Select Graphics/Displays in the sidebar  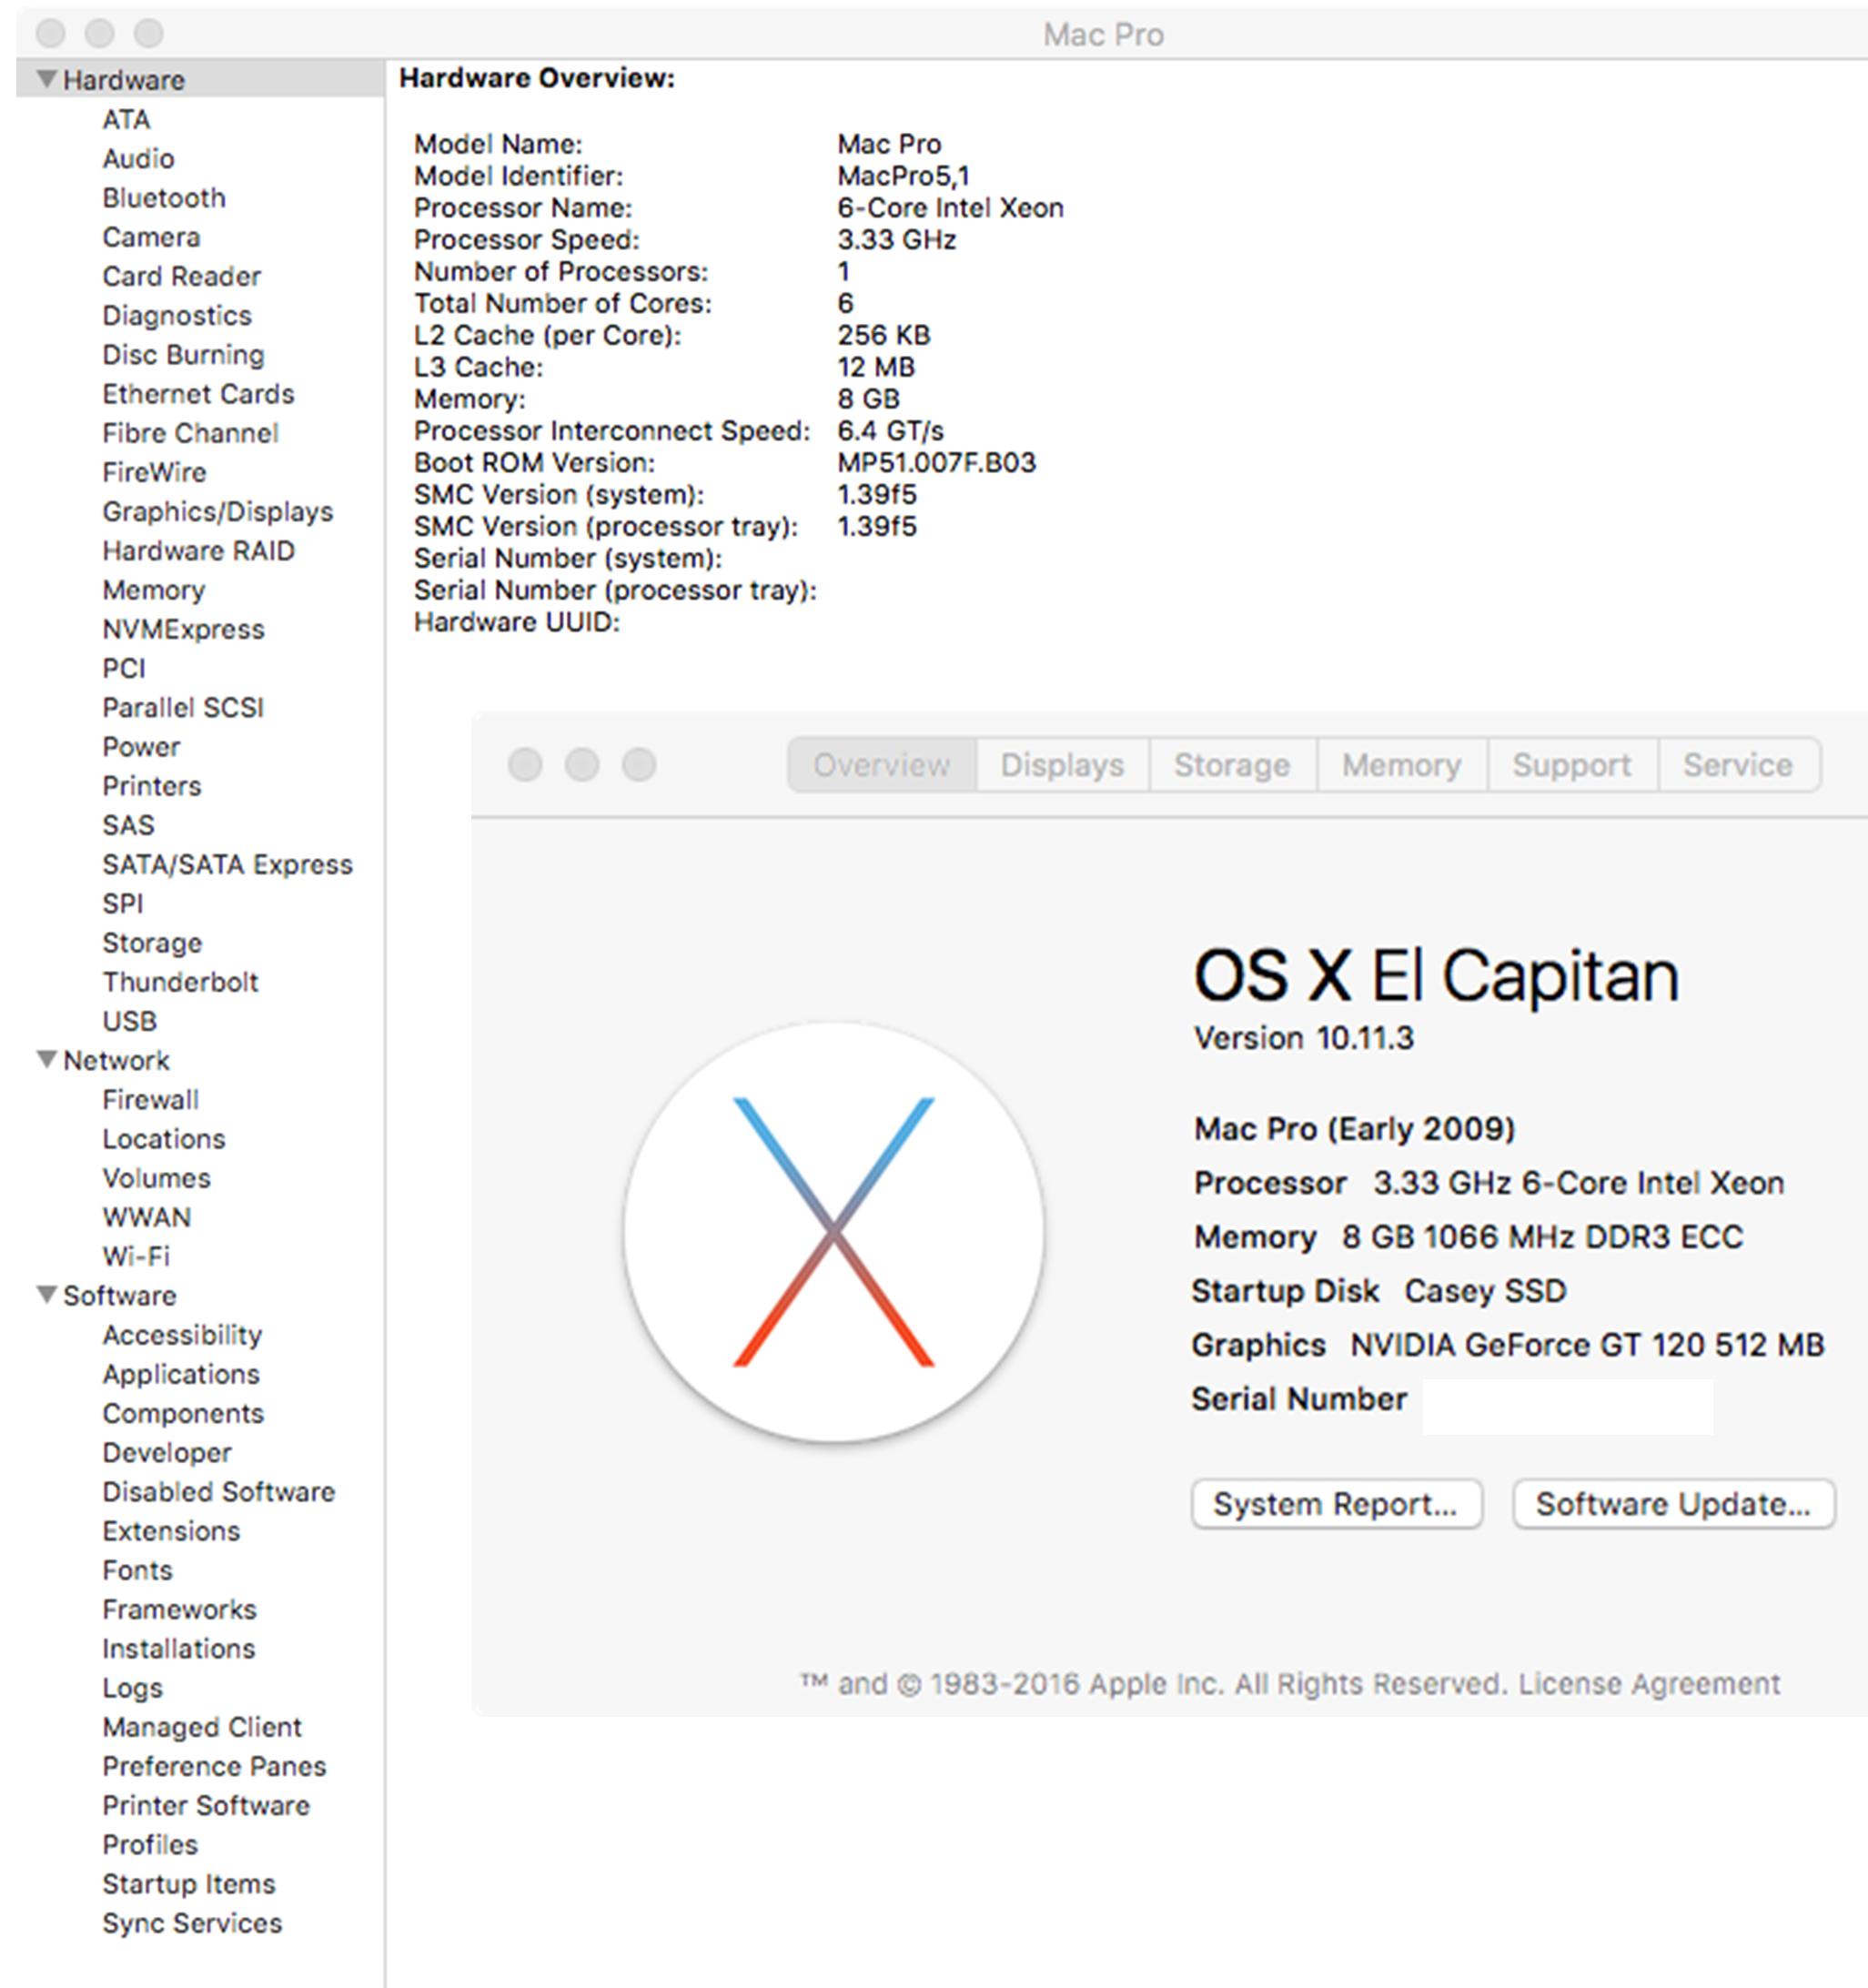point(217,512)
